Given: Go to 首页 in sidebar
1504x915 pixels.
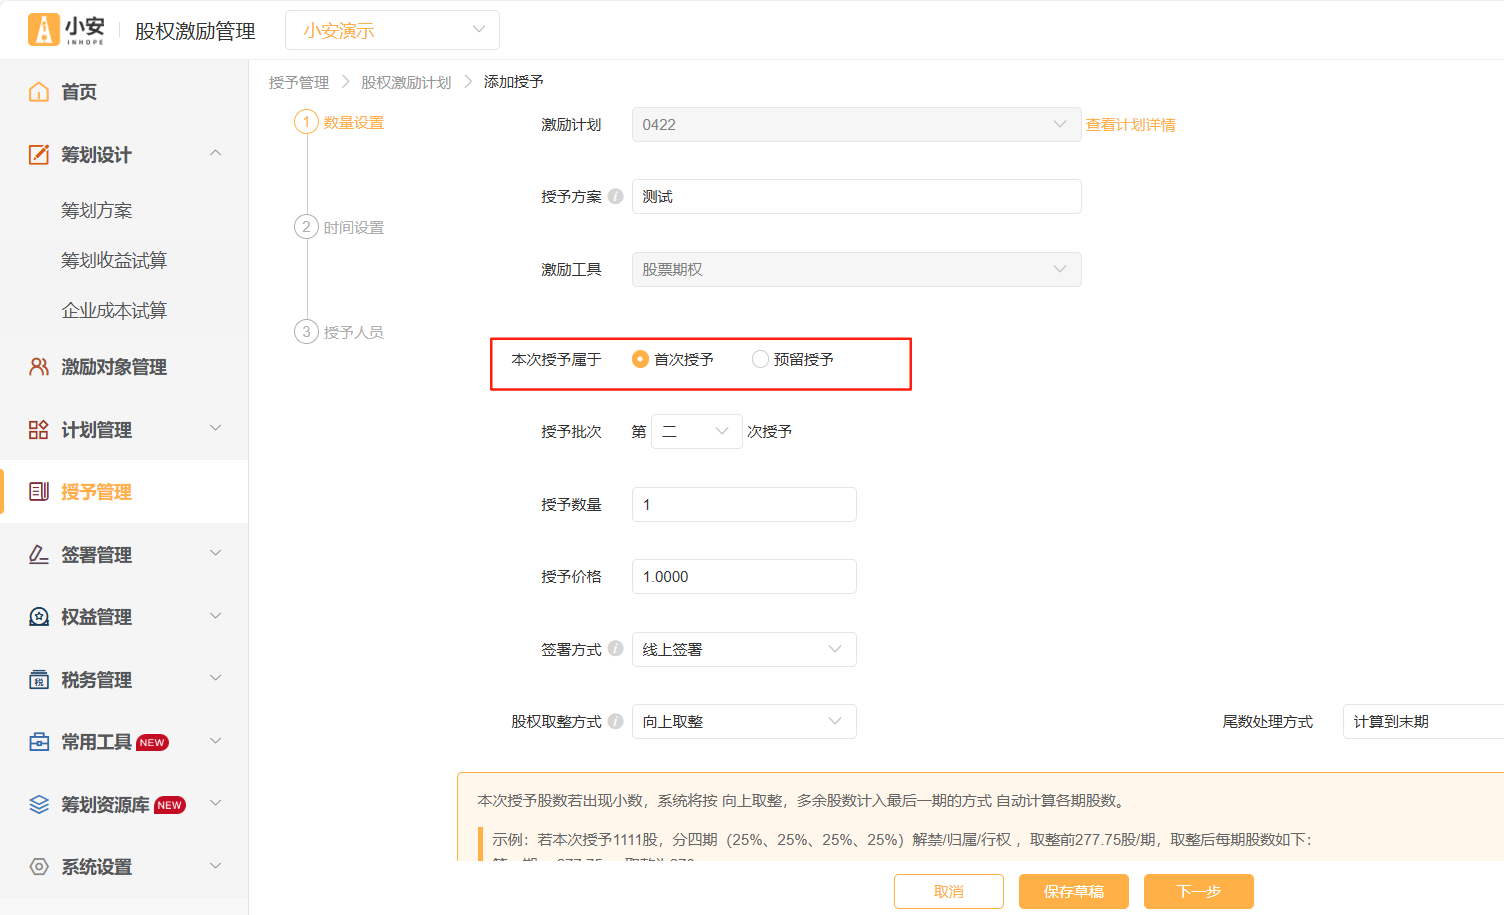Looking at the screenshot, I should (124, 92).
